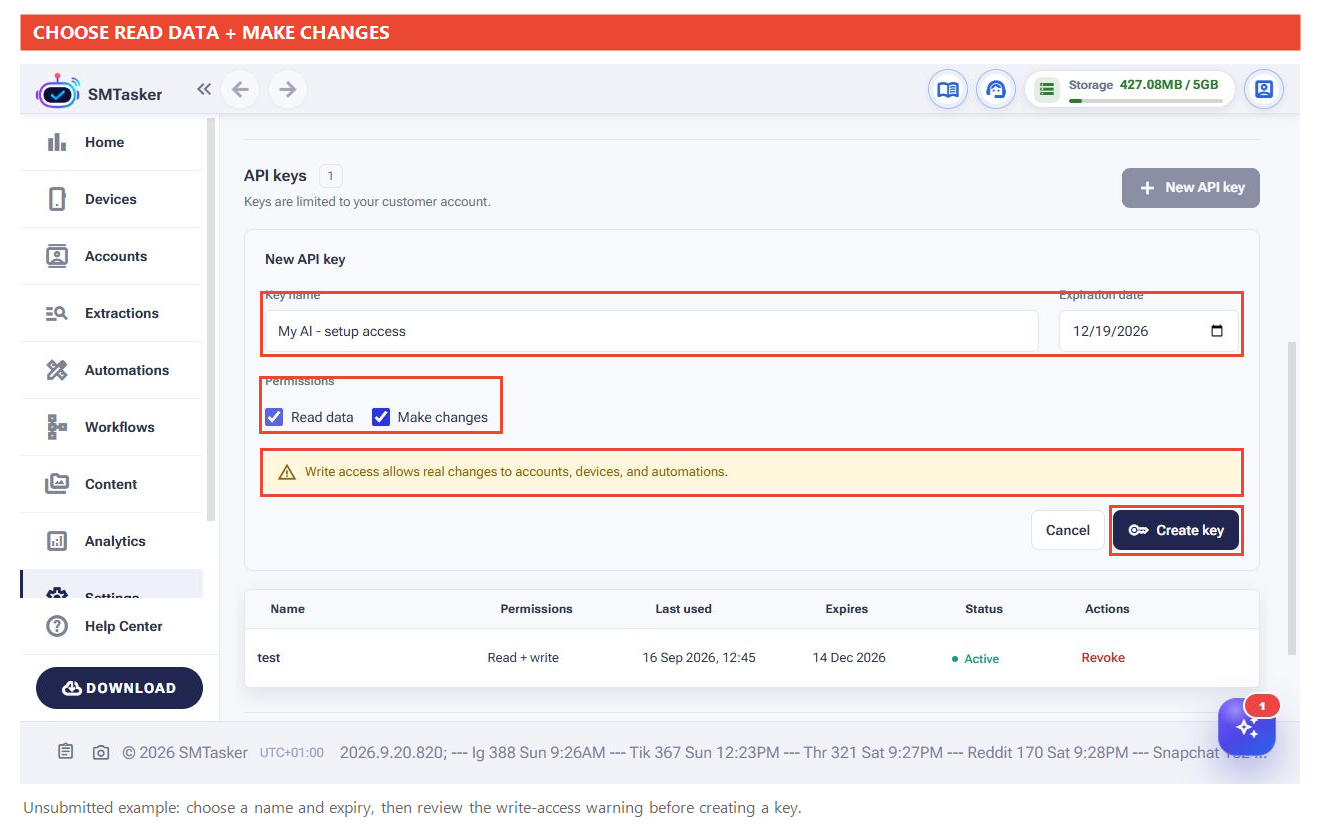This screenshot has width=1320, height=836.
Task: Click the 'Read + write' permissions cell
Action: [x=523, y=657]
